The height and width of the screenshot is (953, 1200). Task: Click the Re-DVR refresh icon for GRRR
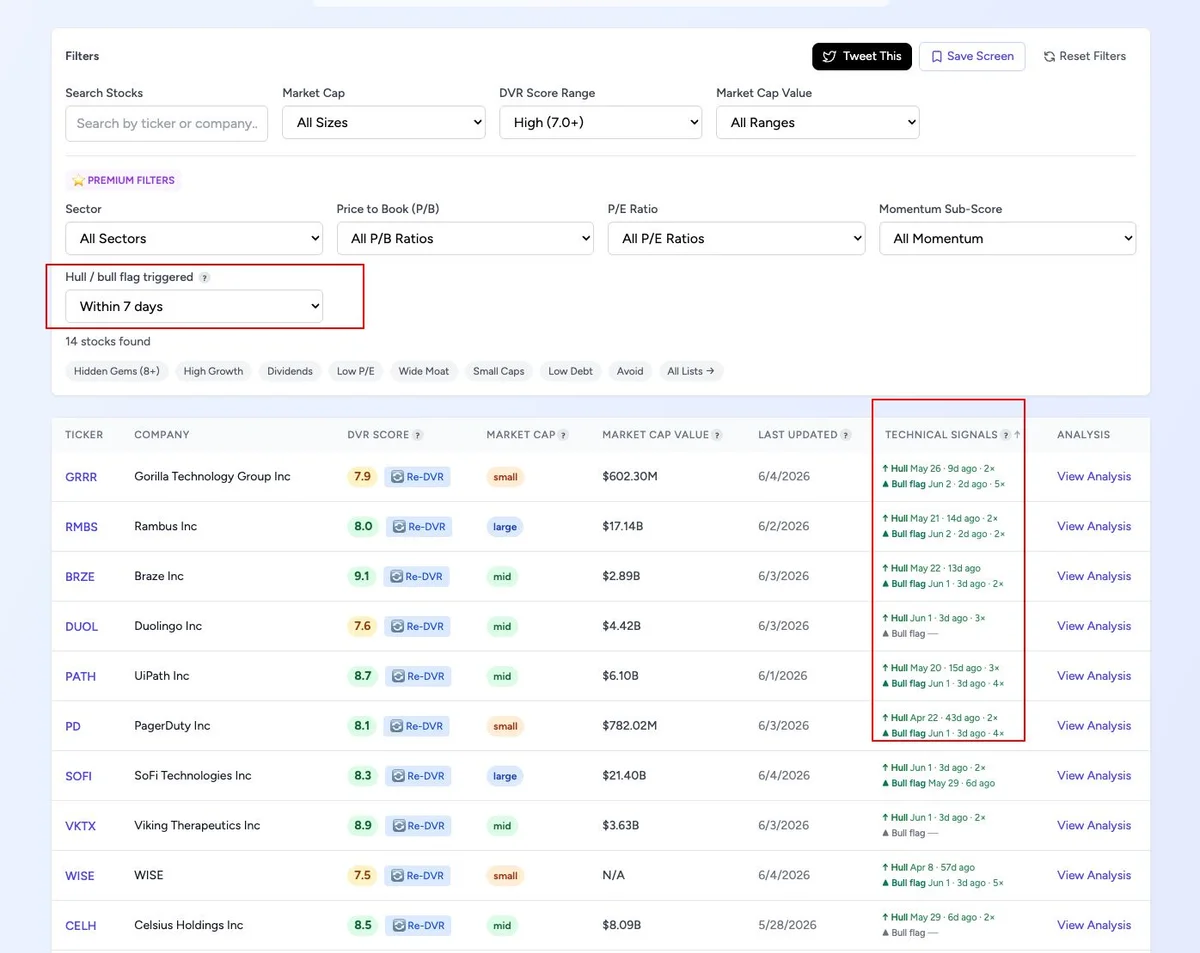[x=396, y=477]
